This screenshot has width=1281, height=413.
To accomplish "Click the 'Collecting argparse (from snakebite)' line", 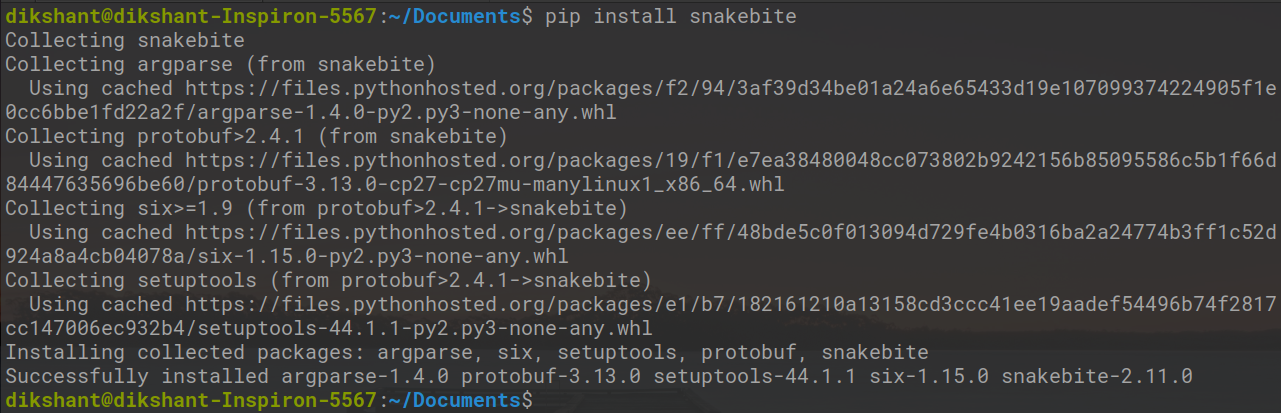I will 220,65.
